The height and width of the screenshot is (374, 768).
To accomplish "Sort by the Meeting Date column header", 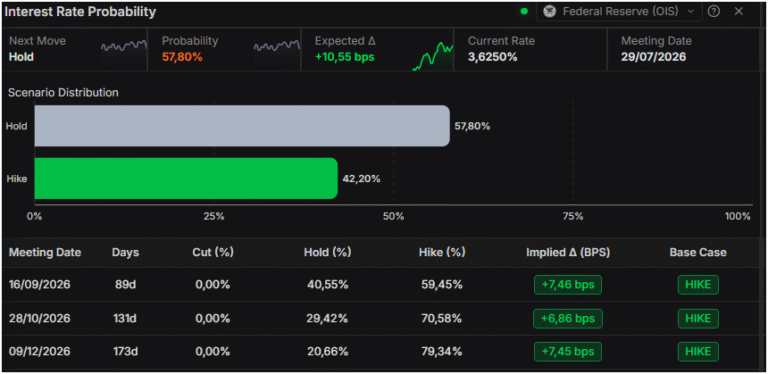I will click(45, 253).
